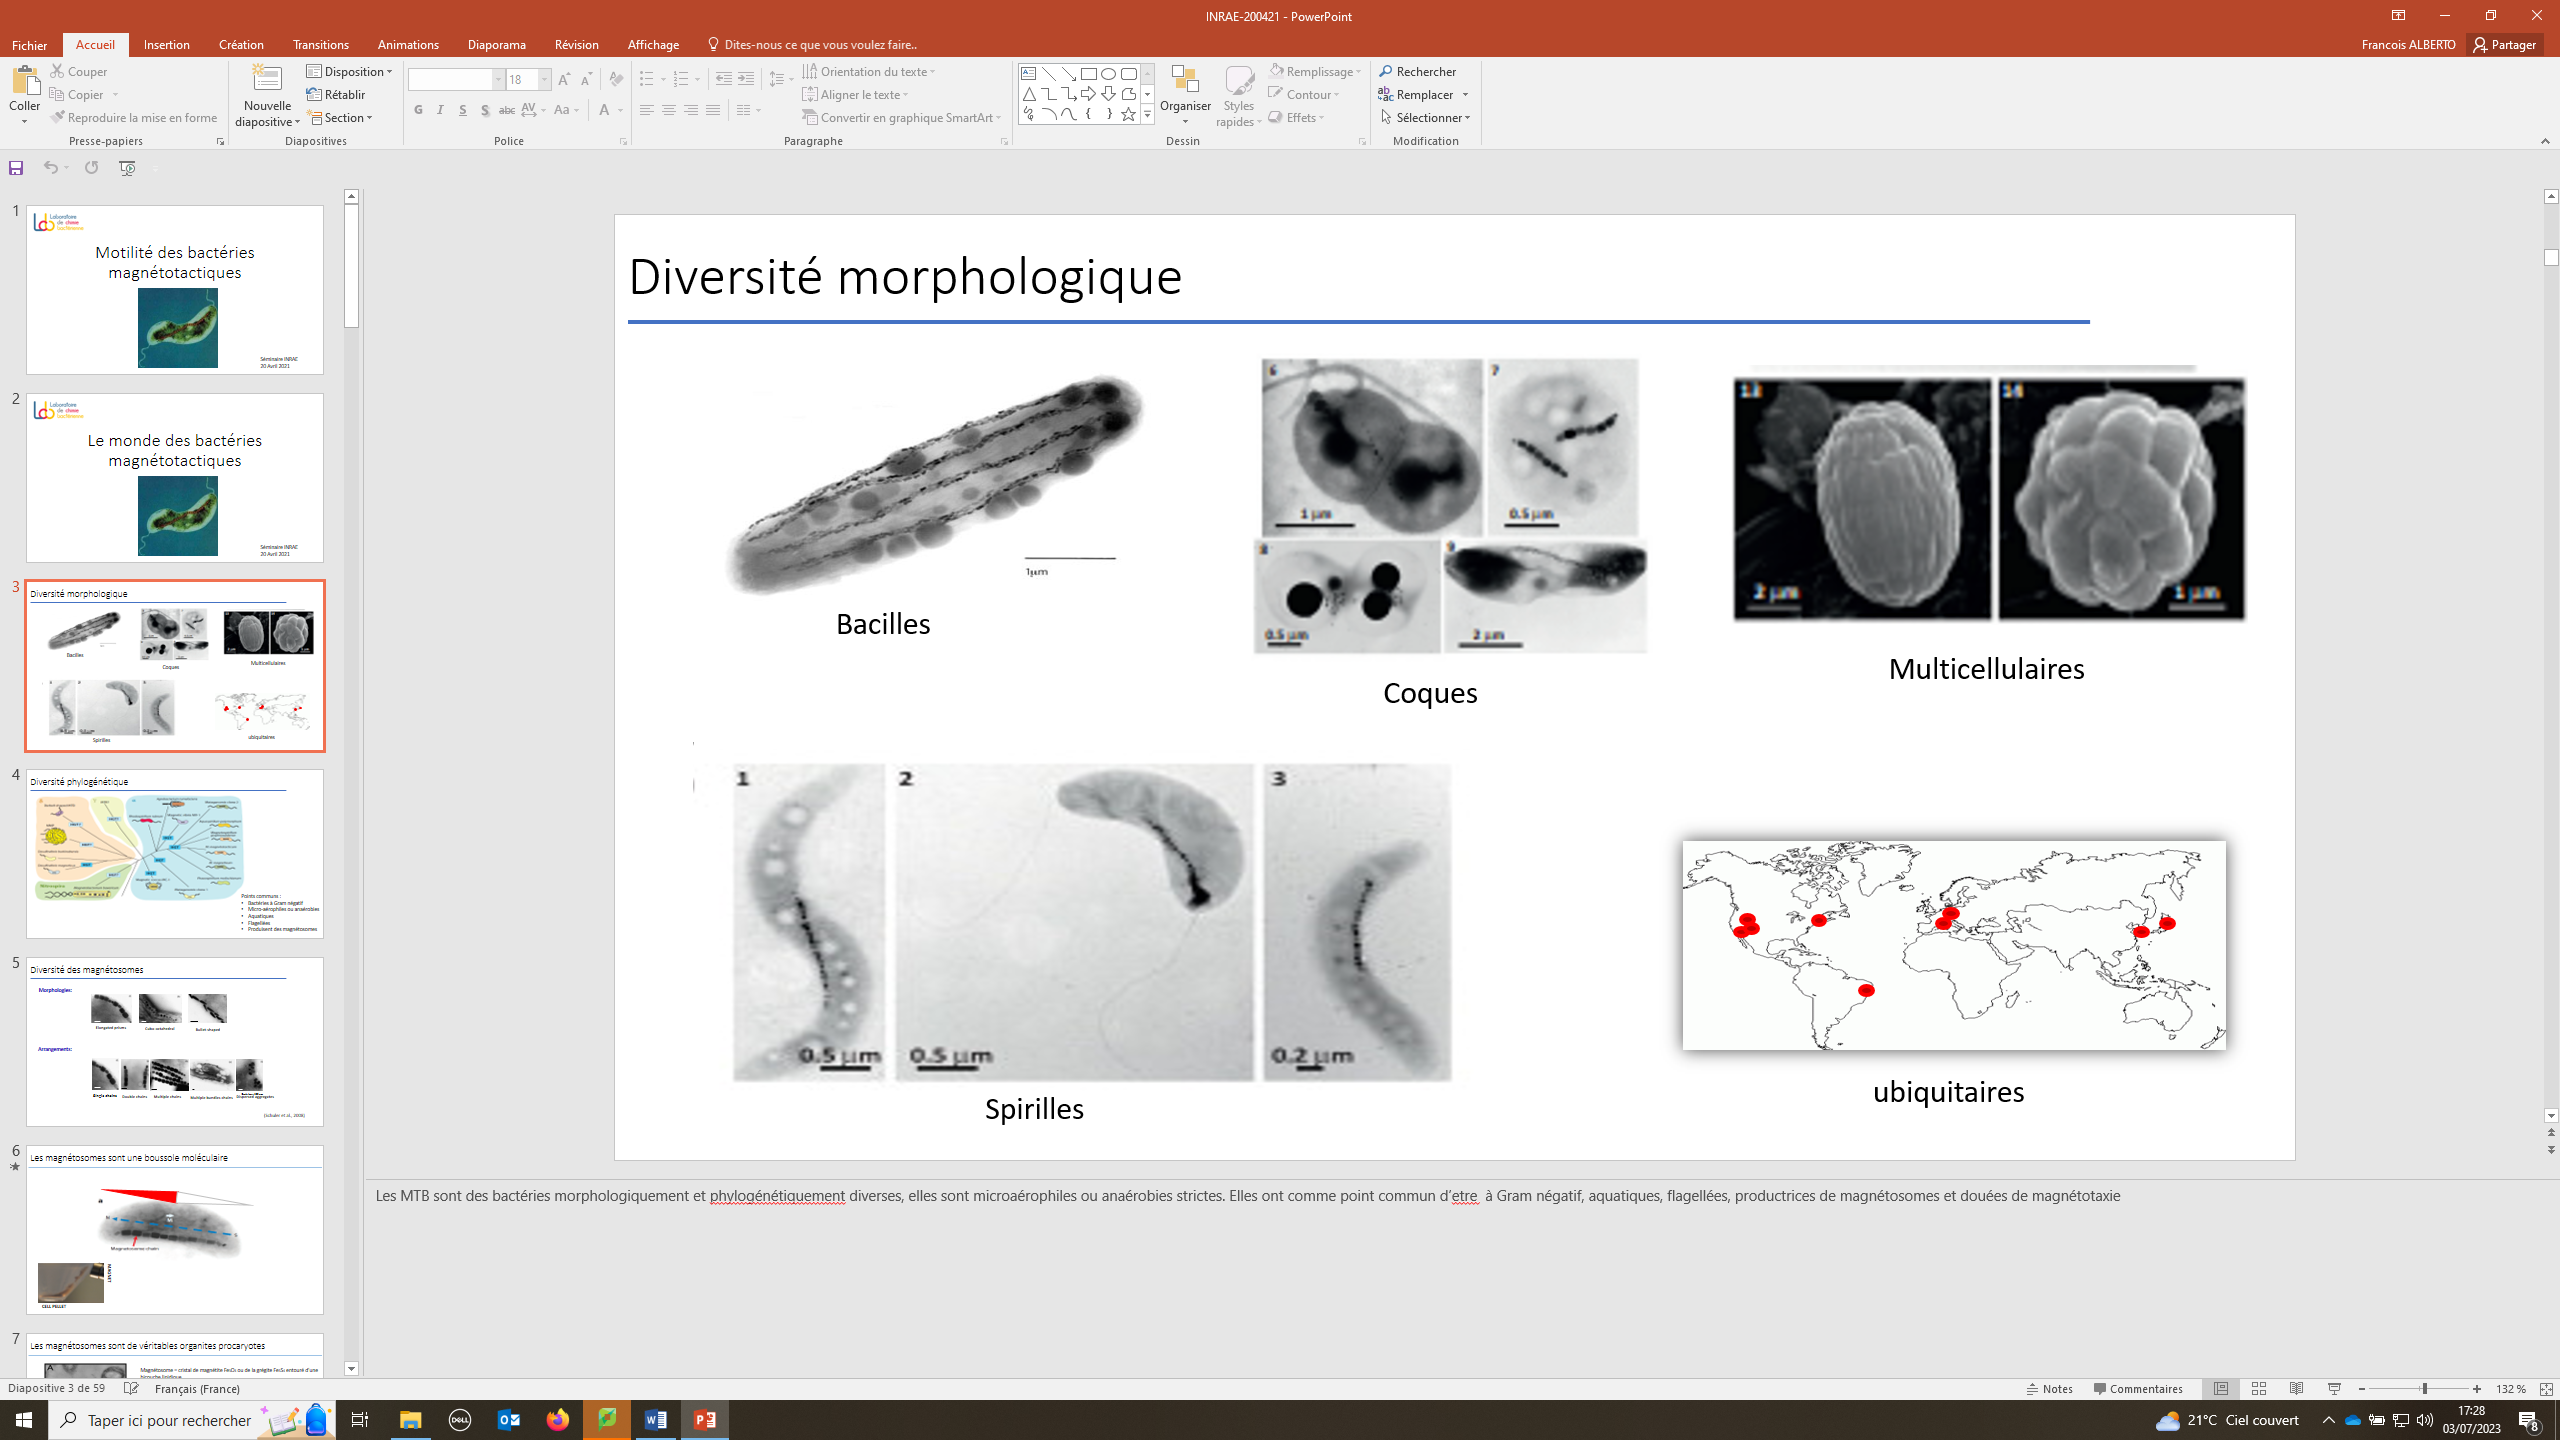The height and width of the screenshot is (1440, 2560).
Task: Click the increase font size icon
Action: click(564, 79)
